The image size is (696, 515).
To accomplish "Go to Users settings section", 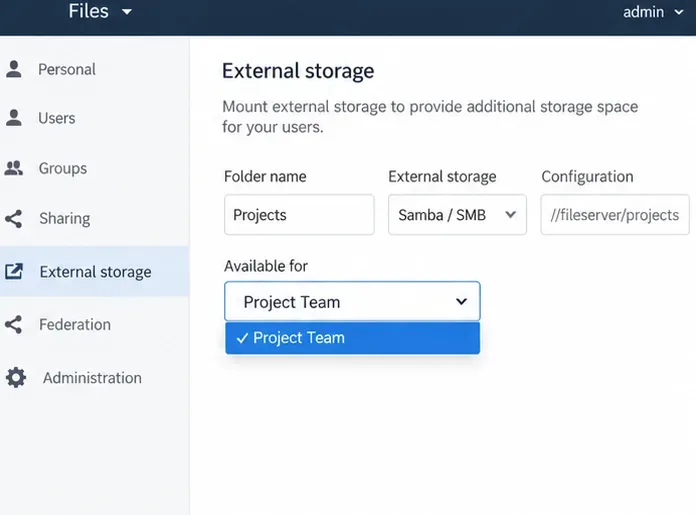I will pos(57,118).
